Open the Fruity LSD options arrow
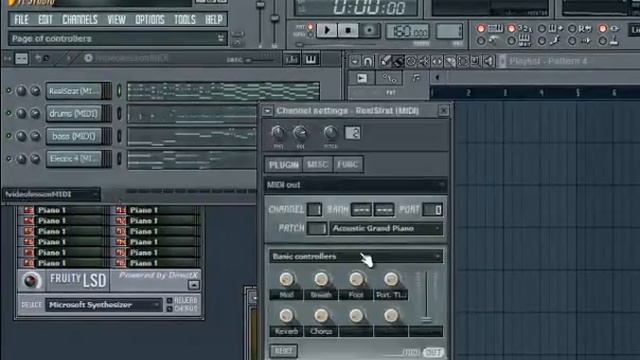Screen dimensions: 640x360 point(194,285)
